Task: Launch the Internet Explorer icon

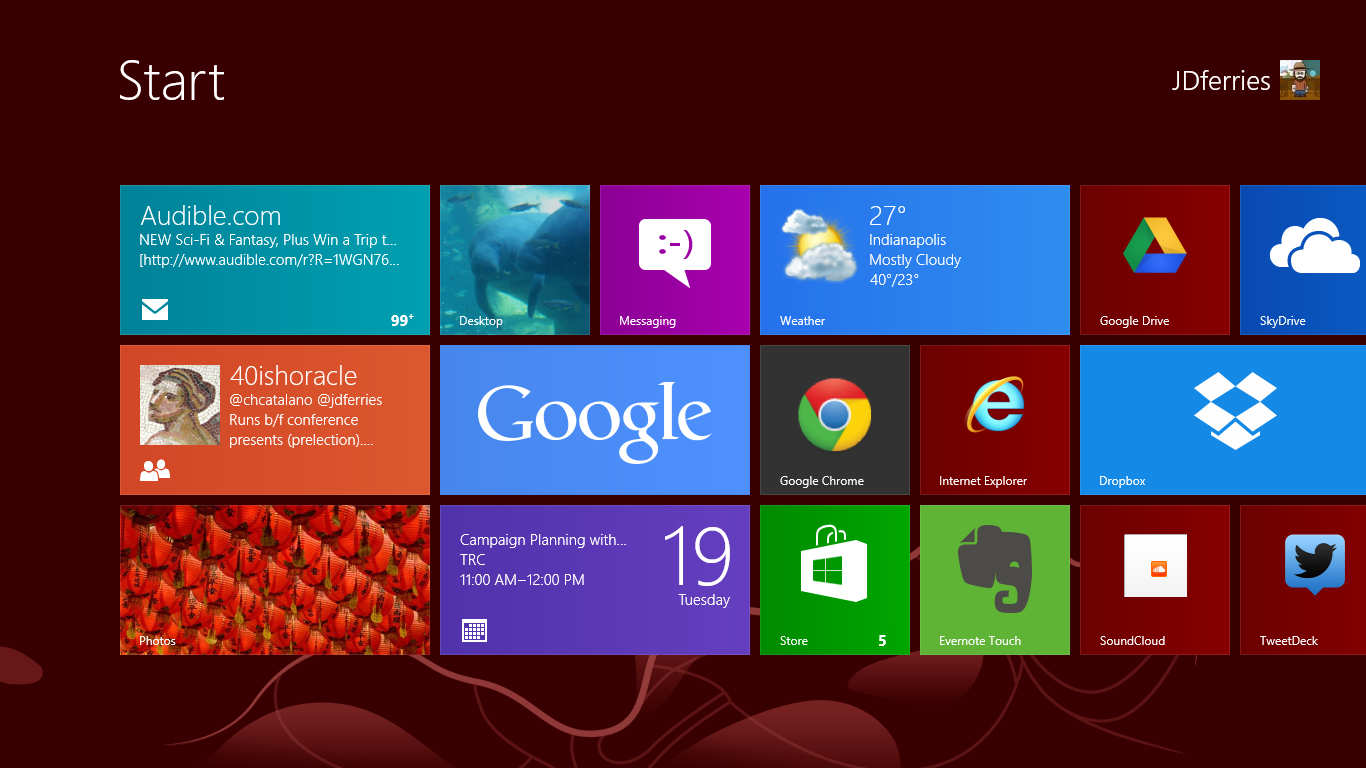Action: [995, 405]
